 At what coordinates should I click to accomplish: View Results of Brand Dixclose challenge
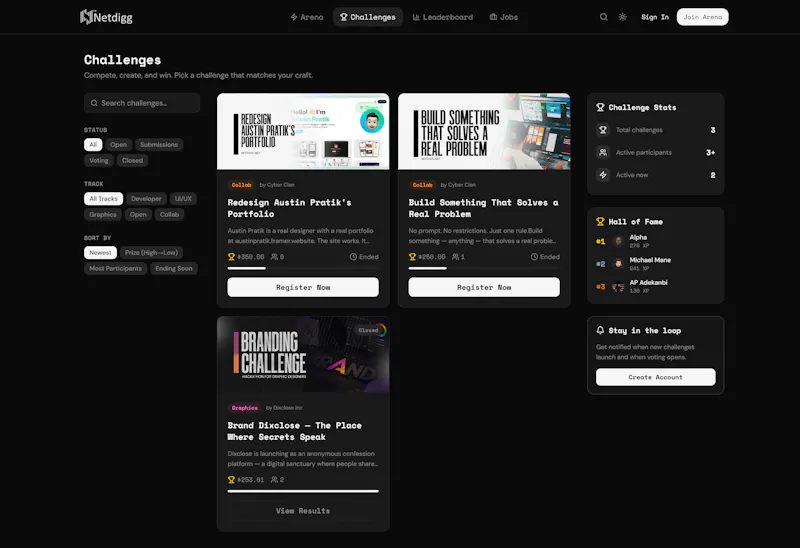(303, 511)
